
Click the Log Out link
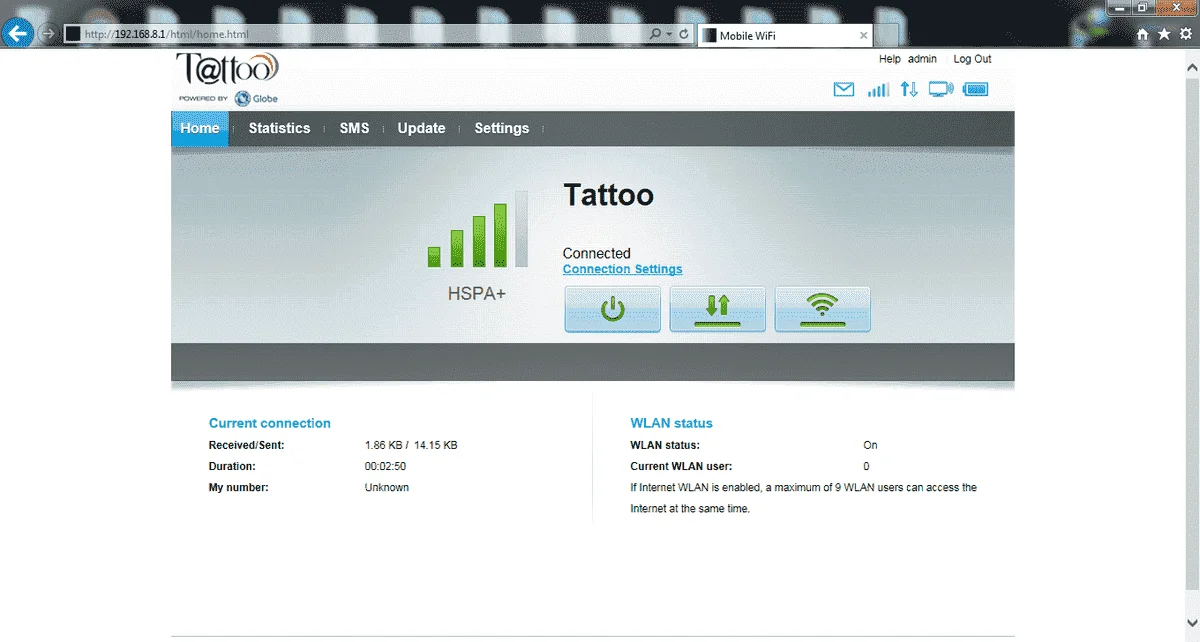pyautogui.click(x=972, y=59)
